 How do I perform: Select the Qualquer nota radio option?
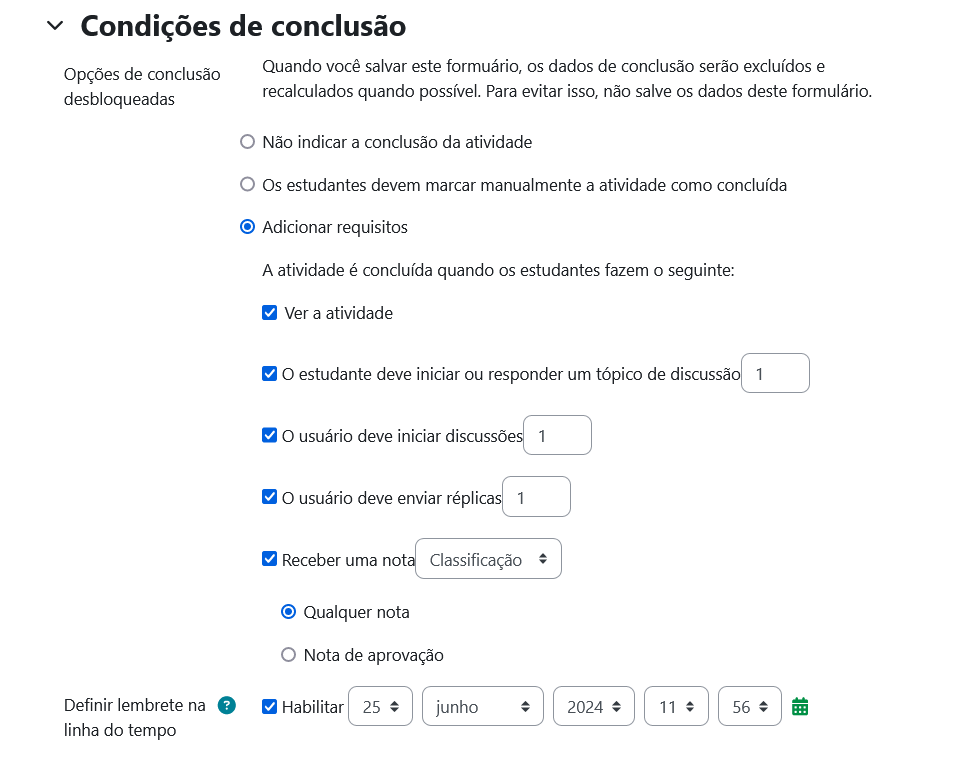pyautogui.click(x=289, y=612)
